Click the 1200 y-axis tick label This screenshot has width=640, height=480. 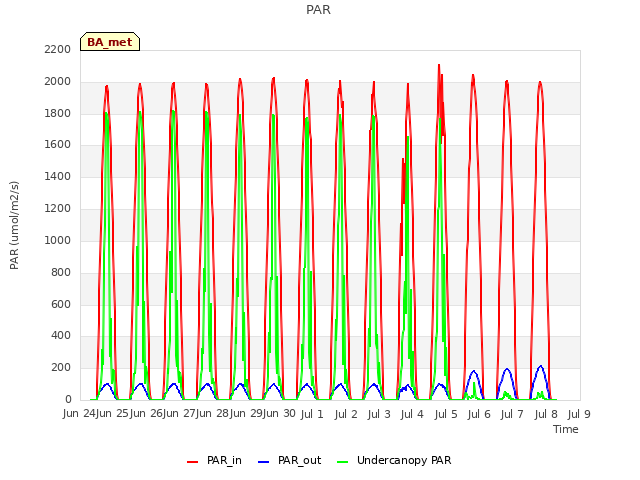coord(58,208)
